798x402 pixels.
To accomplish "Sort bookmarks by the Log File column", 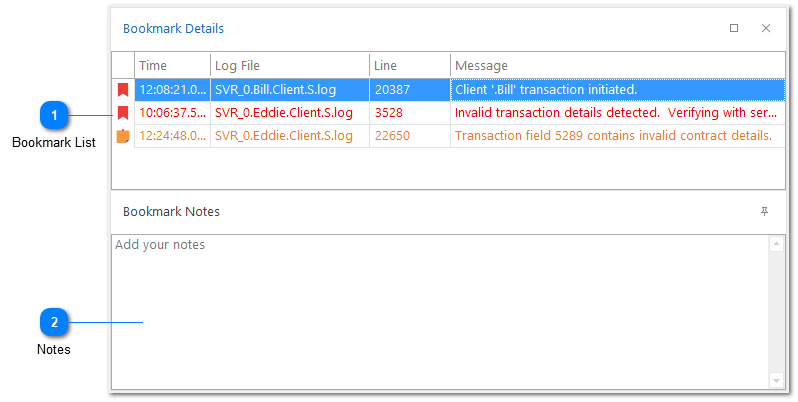I will click(x=289, y=66).
